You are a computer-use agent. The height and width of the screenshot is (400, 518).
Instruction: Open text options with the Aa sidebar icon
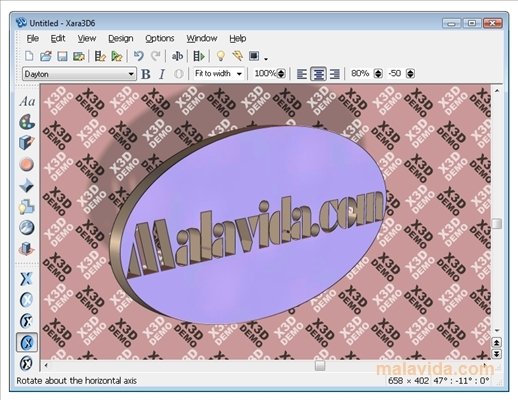(x=27, y=101)
